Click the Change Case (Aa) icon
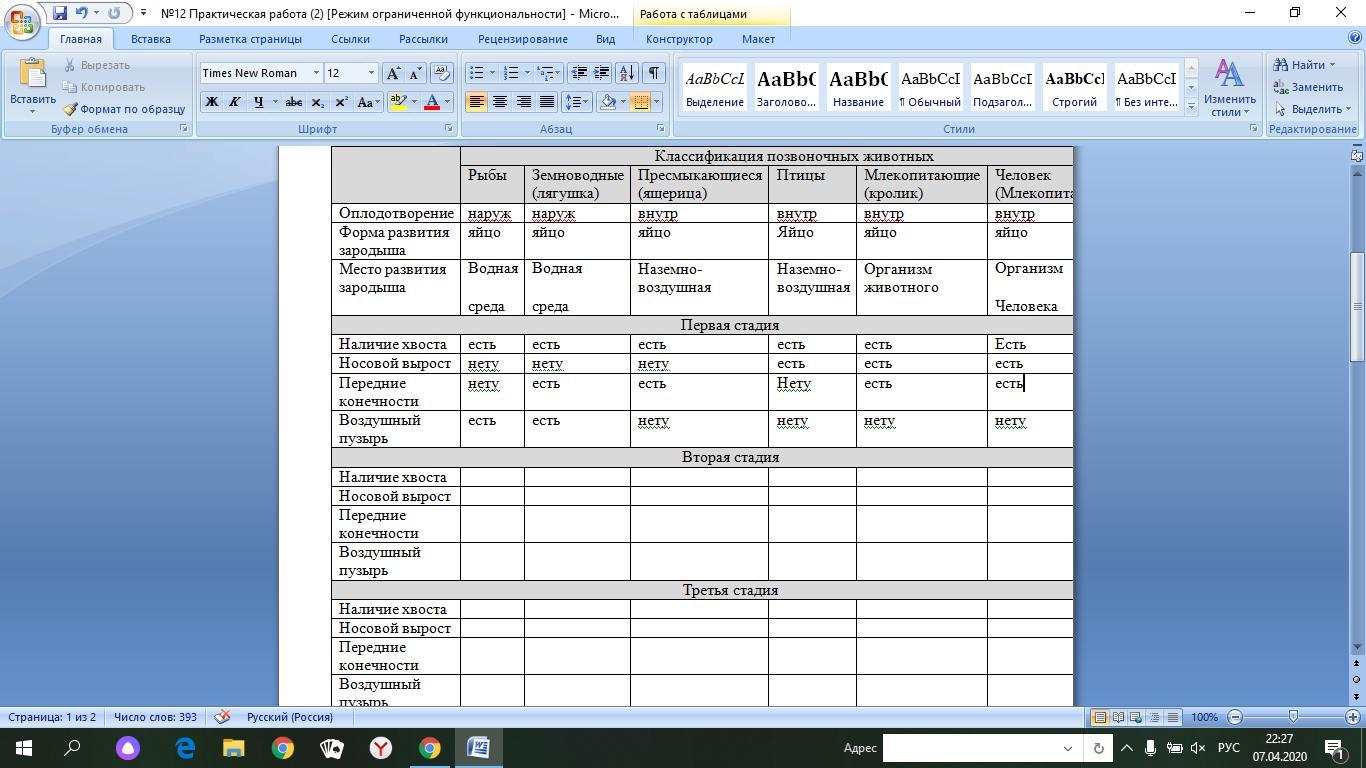Image resolution: width=1366 pixels, height=768 pixels. pos(367,102)
